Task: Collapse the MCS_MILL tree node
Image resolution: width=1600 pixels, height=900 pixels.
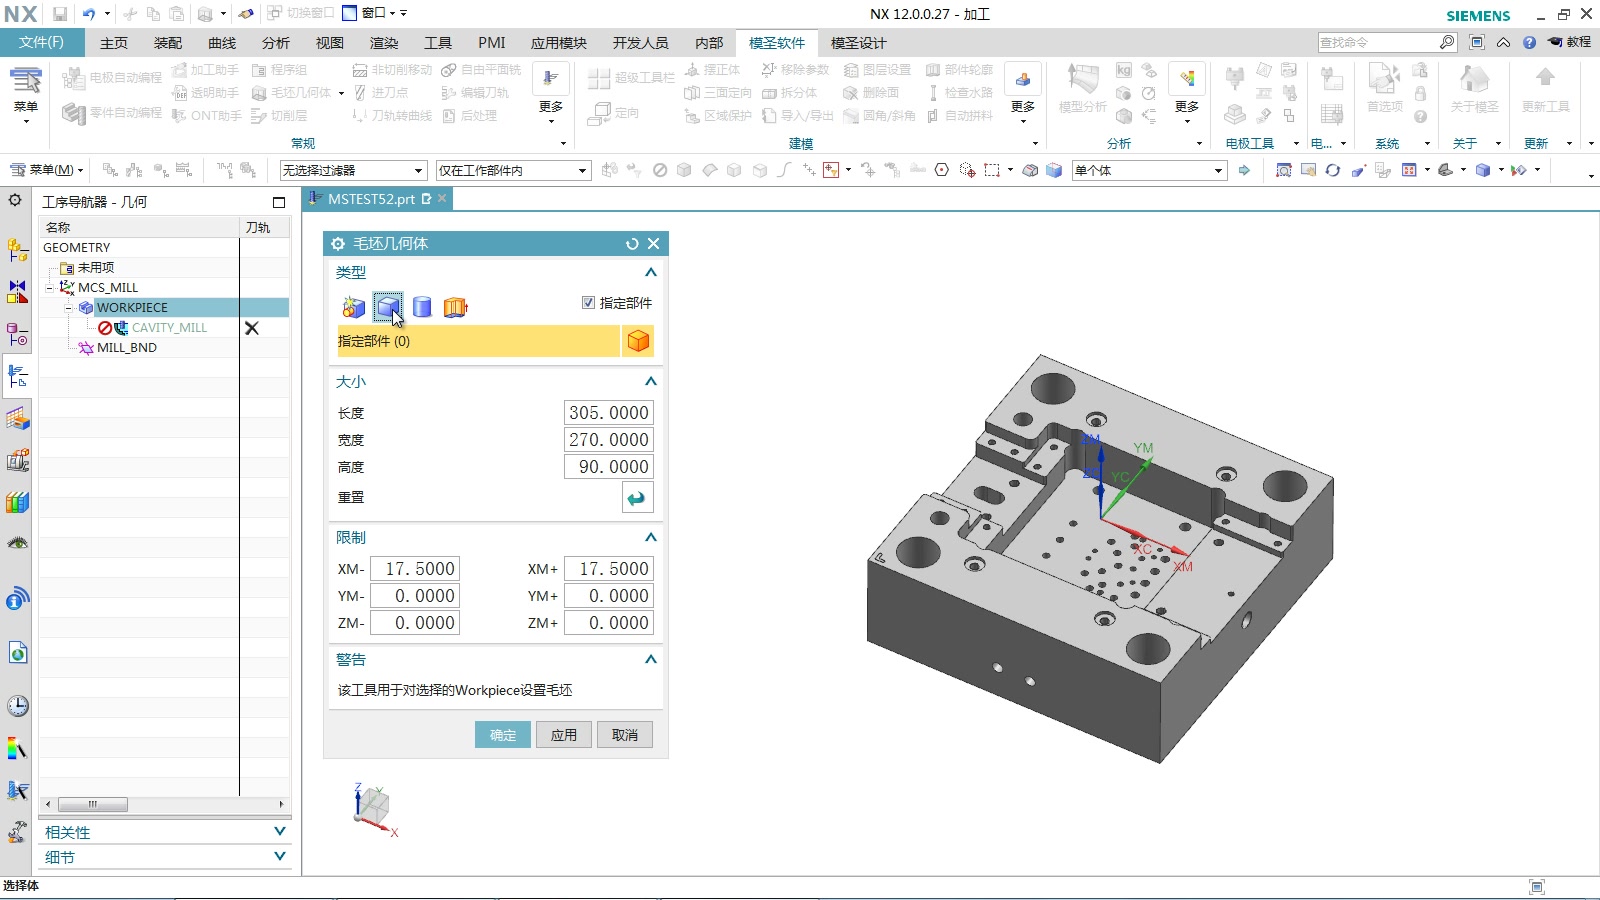Action: pos(49,288)
